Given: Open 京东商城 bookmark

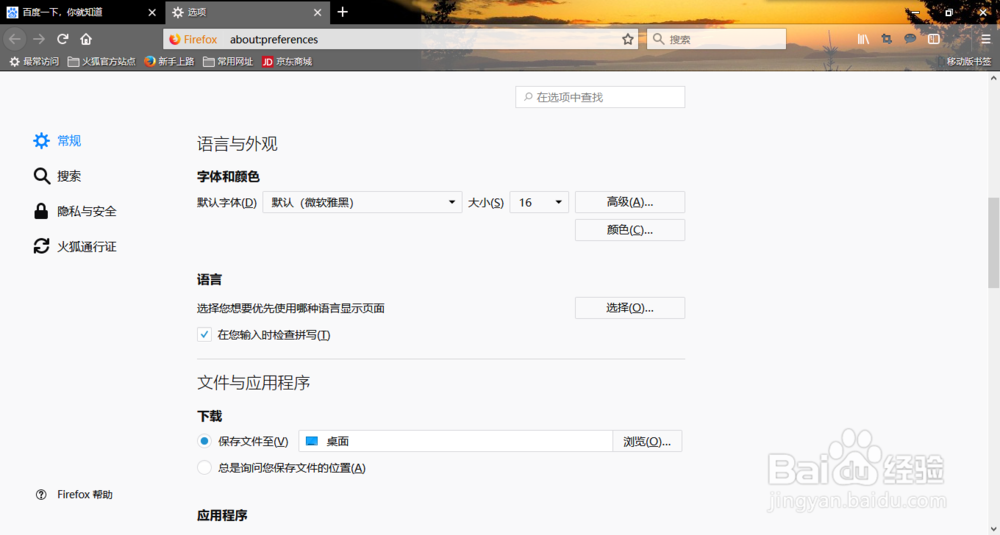Looking at the screenshot, I should tap(287, 62).
